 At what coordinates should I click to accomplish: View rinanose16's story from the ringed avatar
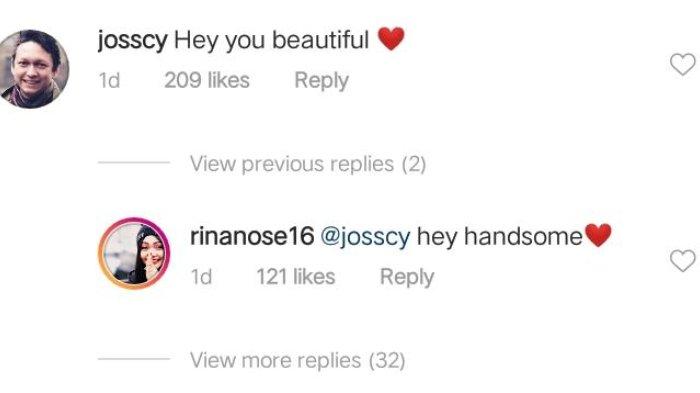tap(134, 254)
